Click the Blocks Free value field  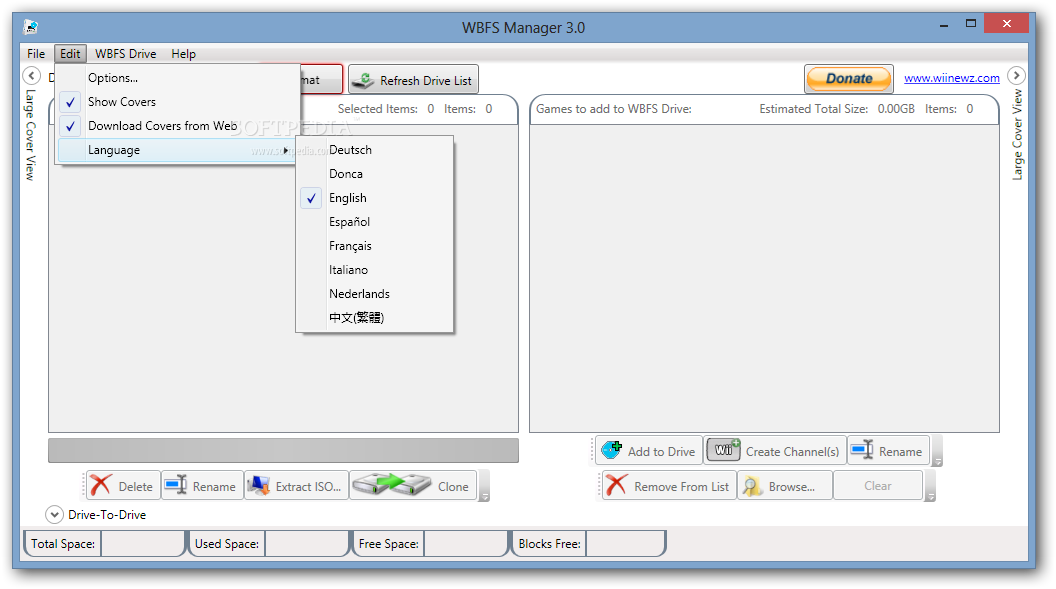click(x=625, y=544)
